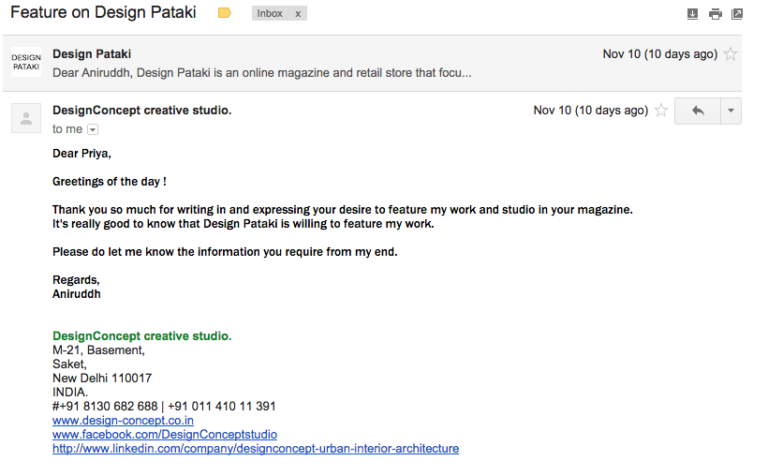Screen dimensions: 768x476
Task: Click the yellow importance marker tag
Action: tap(224, 13)
